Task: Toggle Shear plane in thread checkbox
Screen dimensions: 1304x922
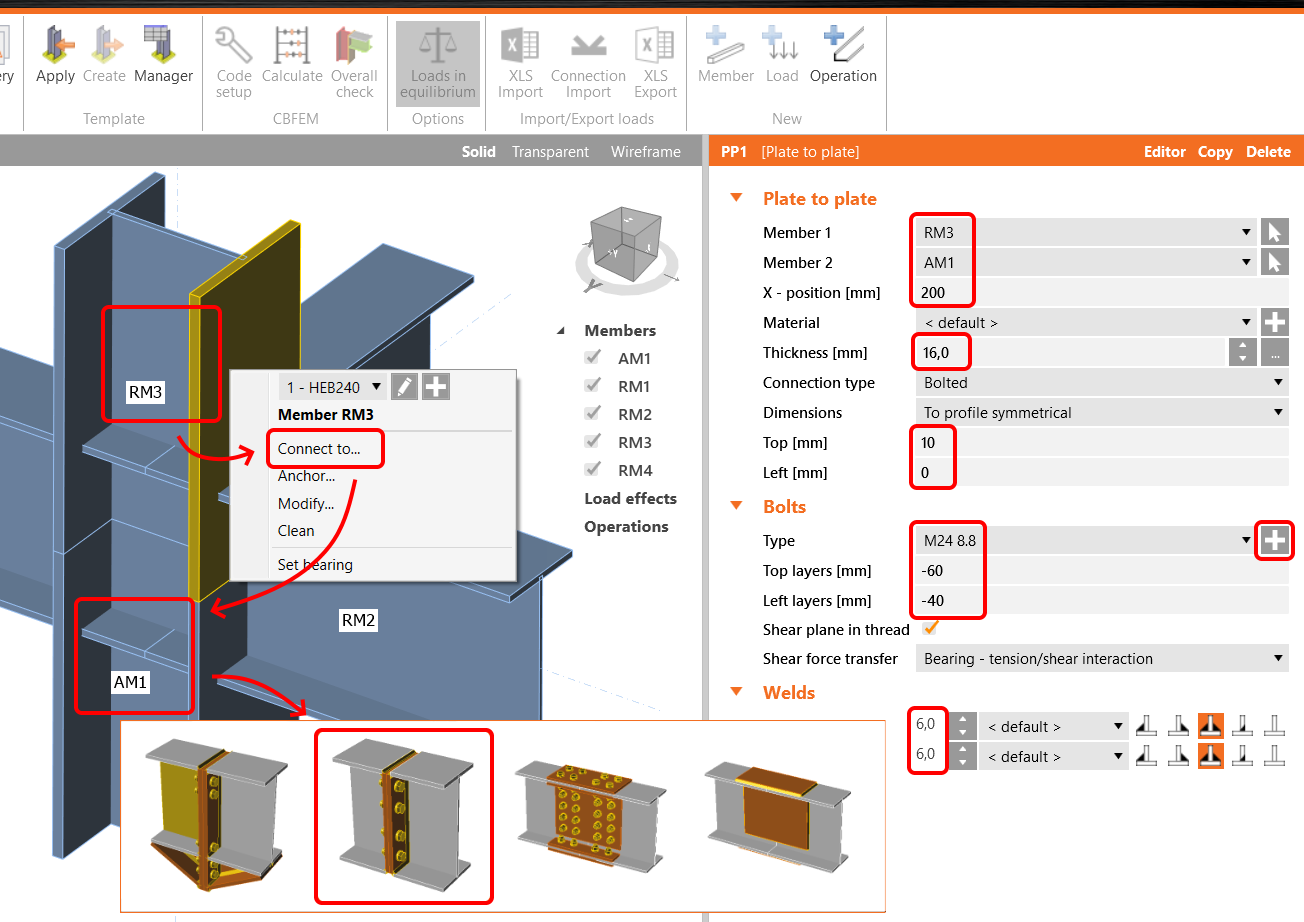Action: coord(931,628)
